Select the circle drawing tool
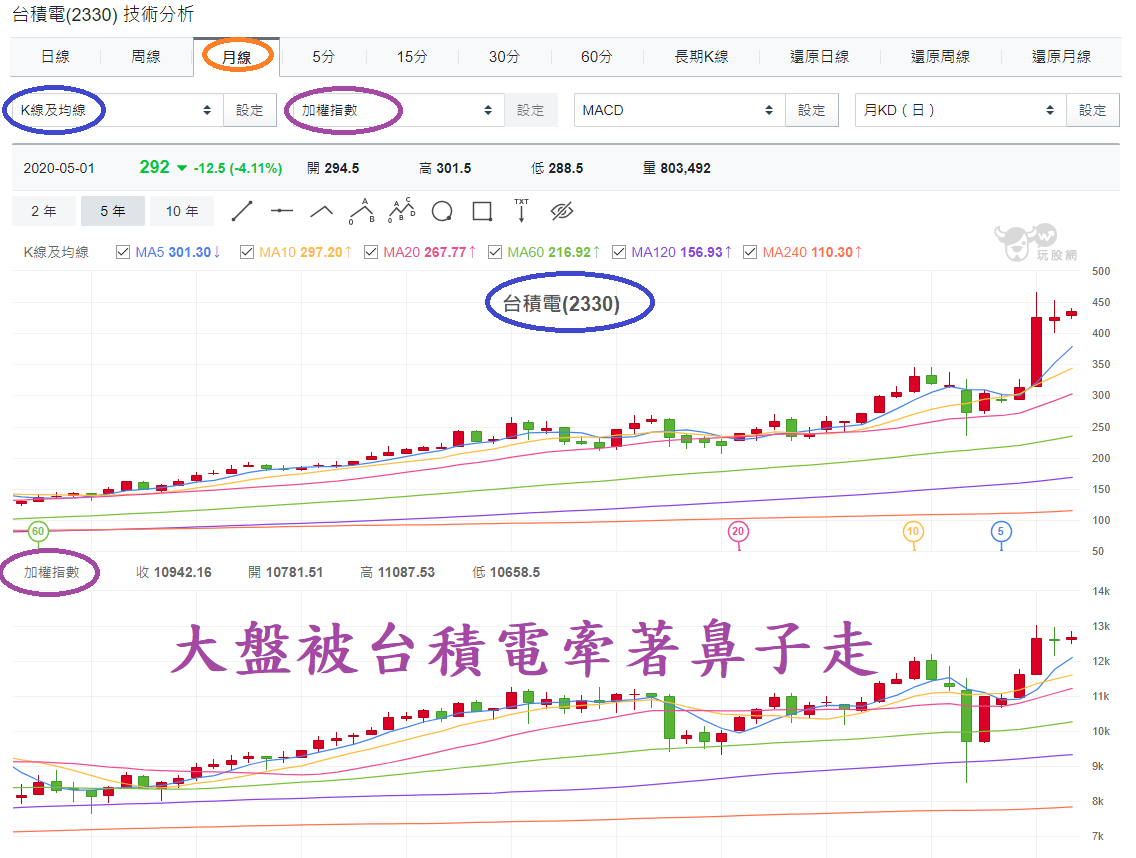The image size is (1136, 858). click(442, 212)
